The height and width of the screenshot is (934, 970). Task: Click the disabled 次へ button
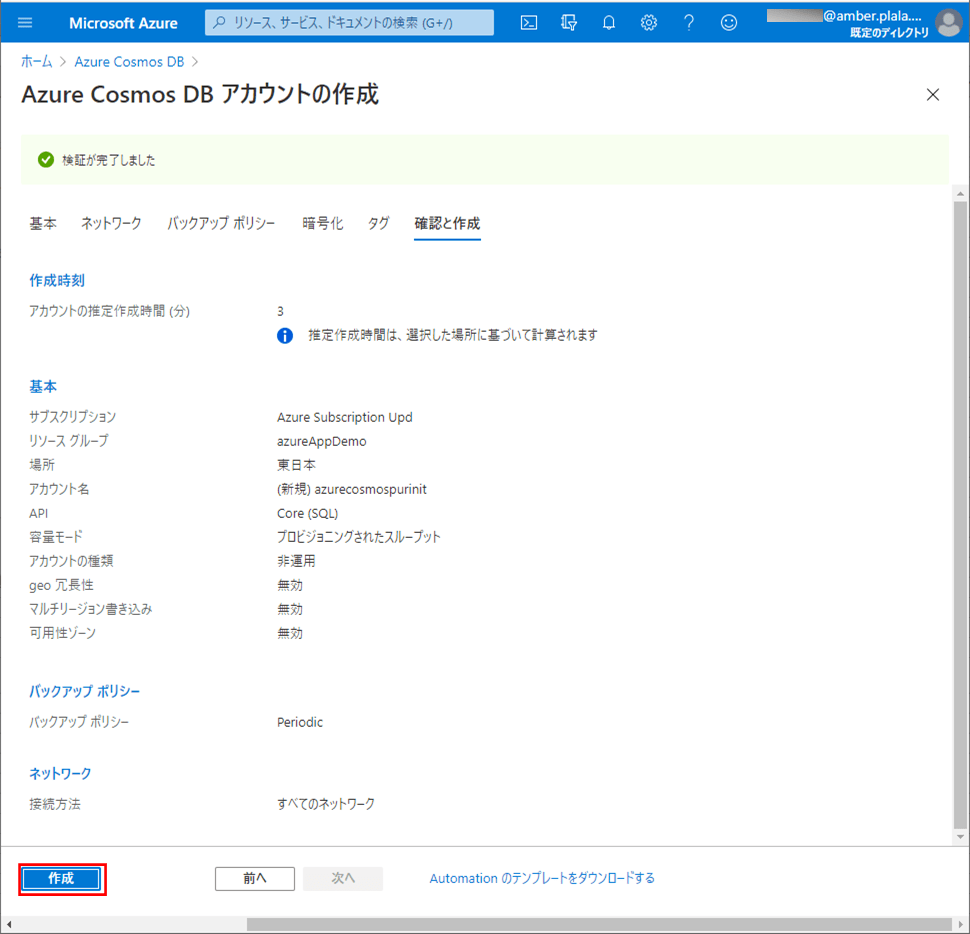[x=343, y=878]
